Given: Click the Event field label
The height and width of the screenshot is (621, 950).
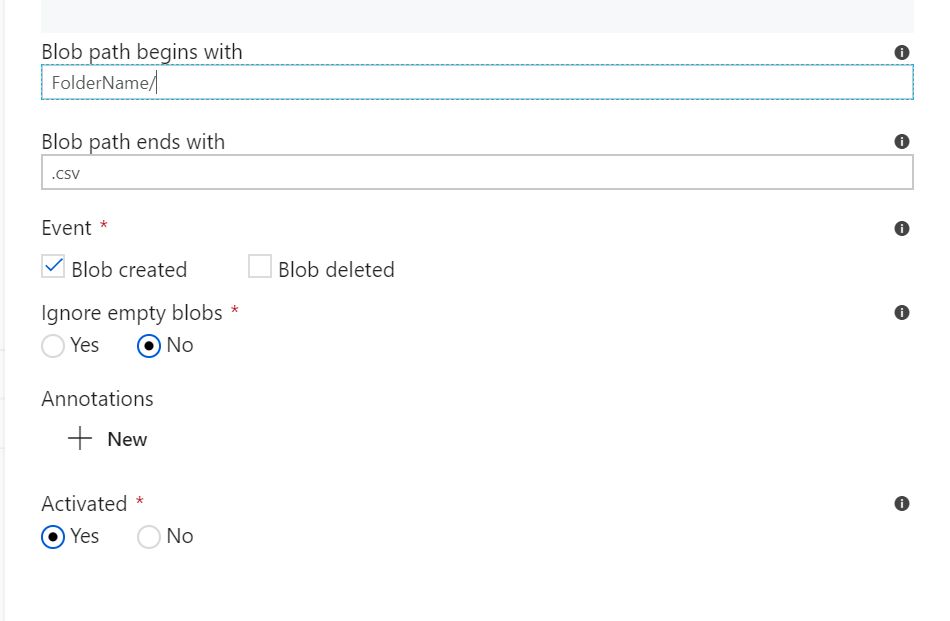Looking at the screenshot, I should [66, 228].
